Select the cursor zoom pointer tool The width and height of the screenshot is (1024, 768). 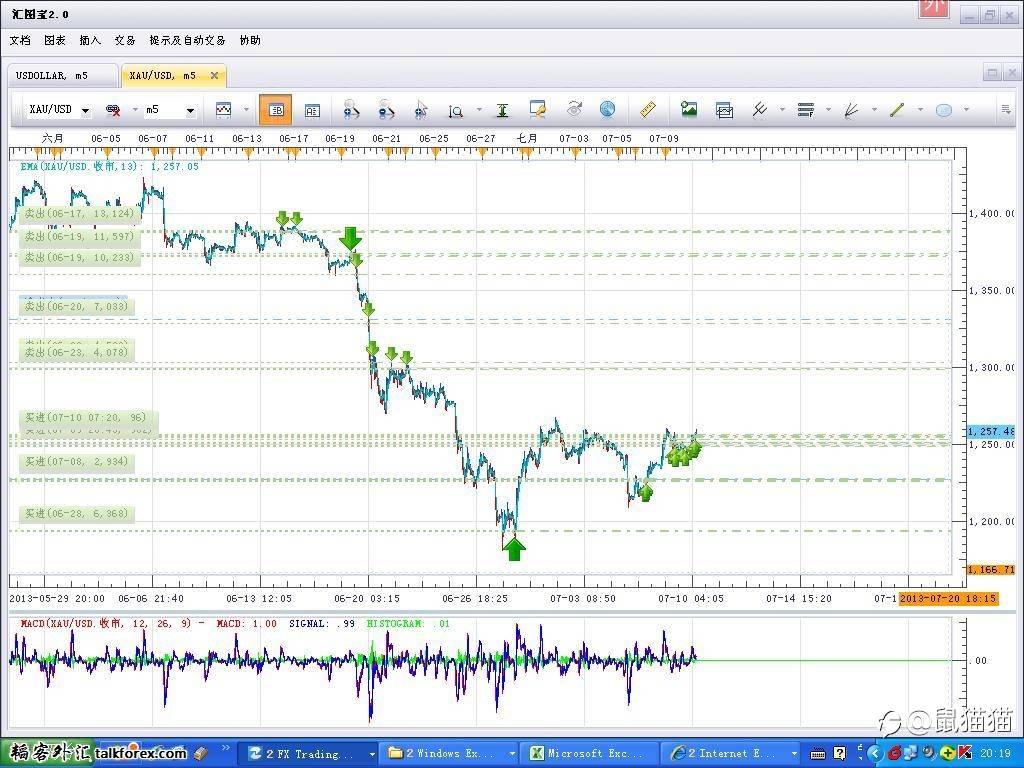coord(421,110)
